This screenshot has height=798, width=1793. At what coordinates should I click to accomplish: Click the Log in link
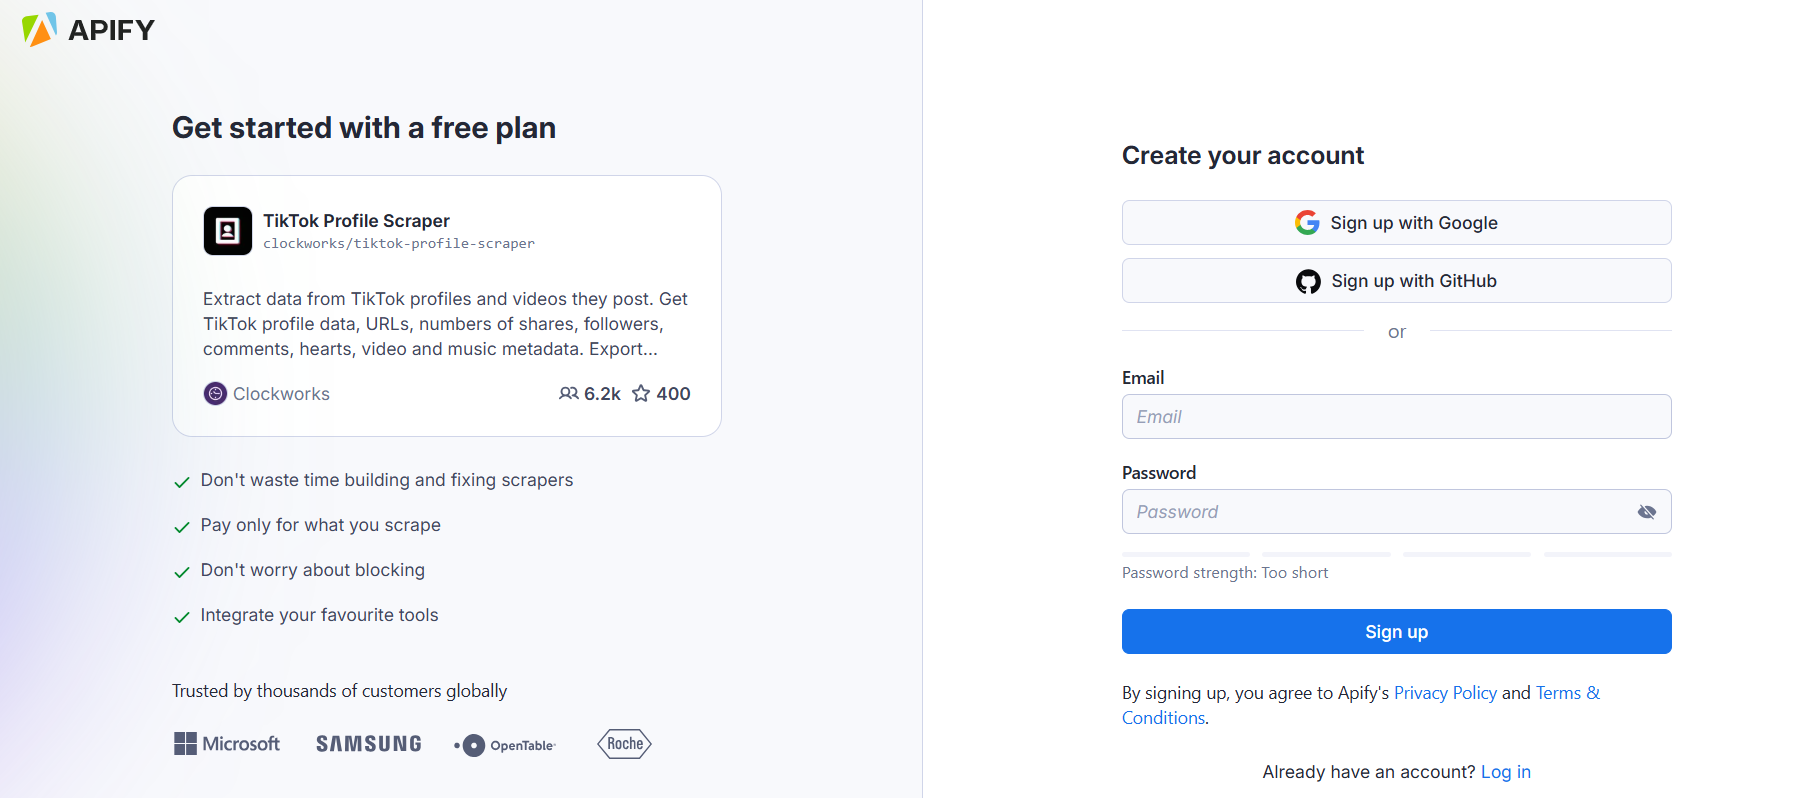(1505, 771)
